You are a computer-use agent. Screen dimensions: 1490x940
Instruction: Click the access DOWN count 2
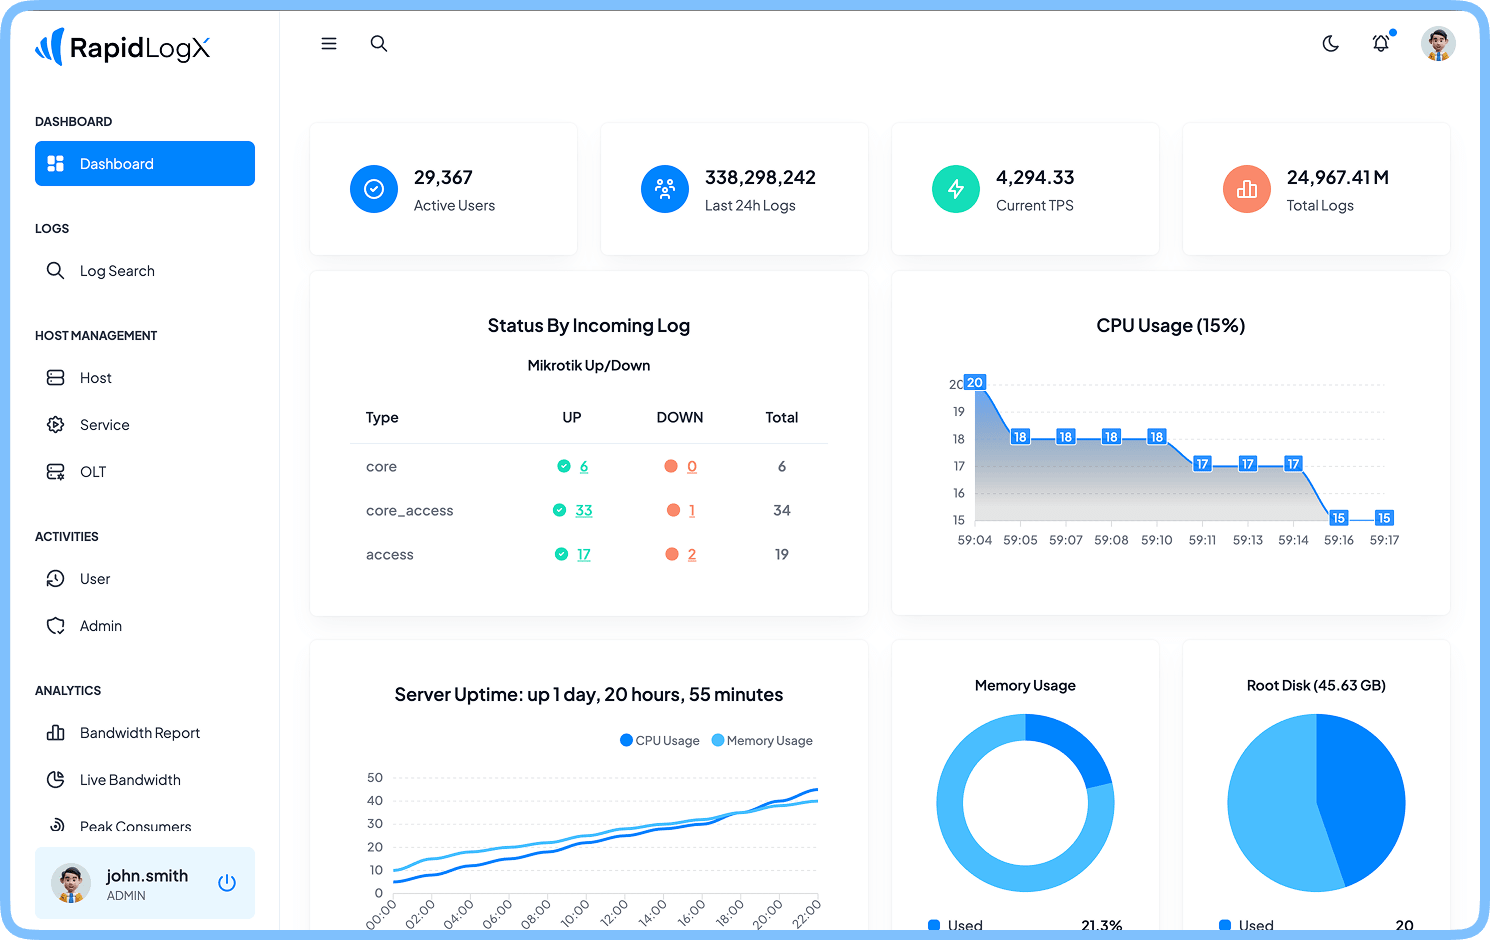[x=692, y=555]
